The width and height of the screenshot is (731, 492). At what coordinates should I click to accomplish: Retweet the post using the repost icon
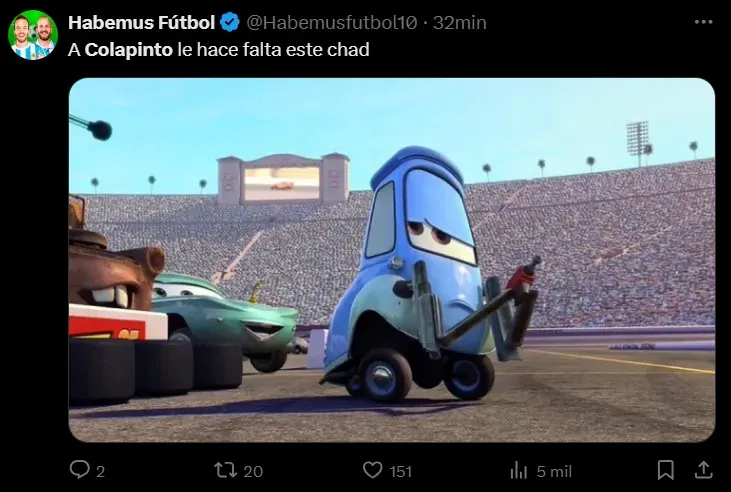(226, 470)
